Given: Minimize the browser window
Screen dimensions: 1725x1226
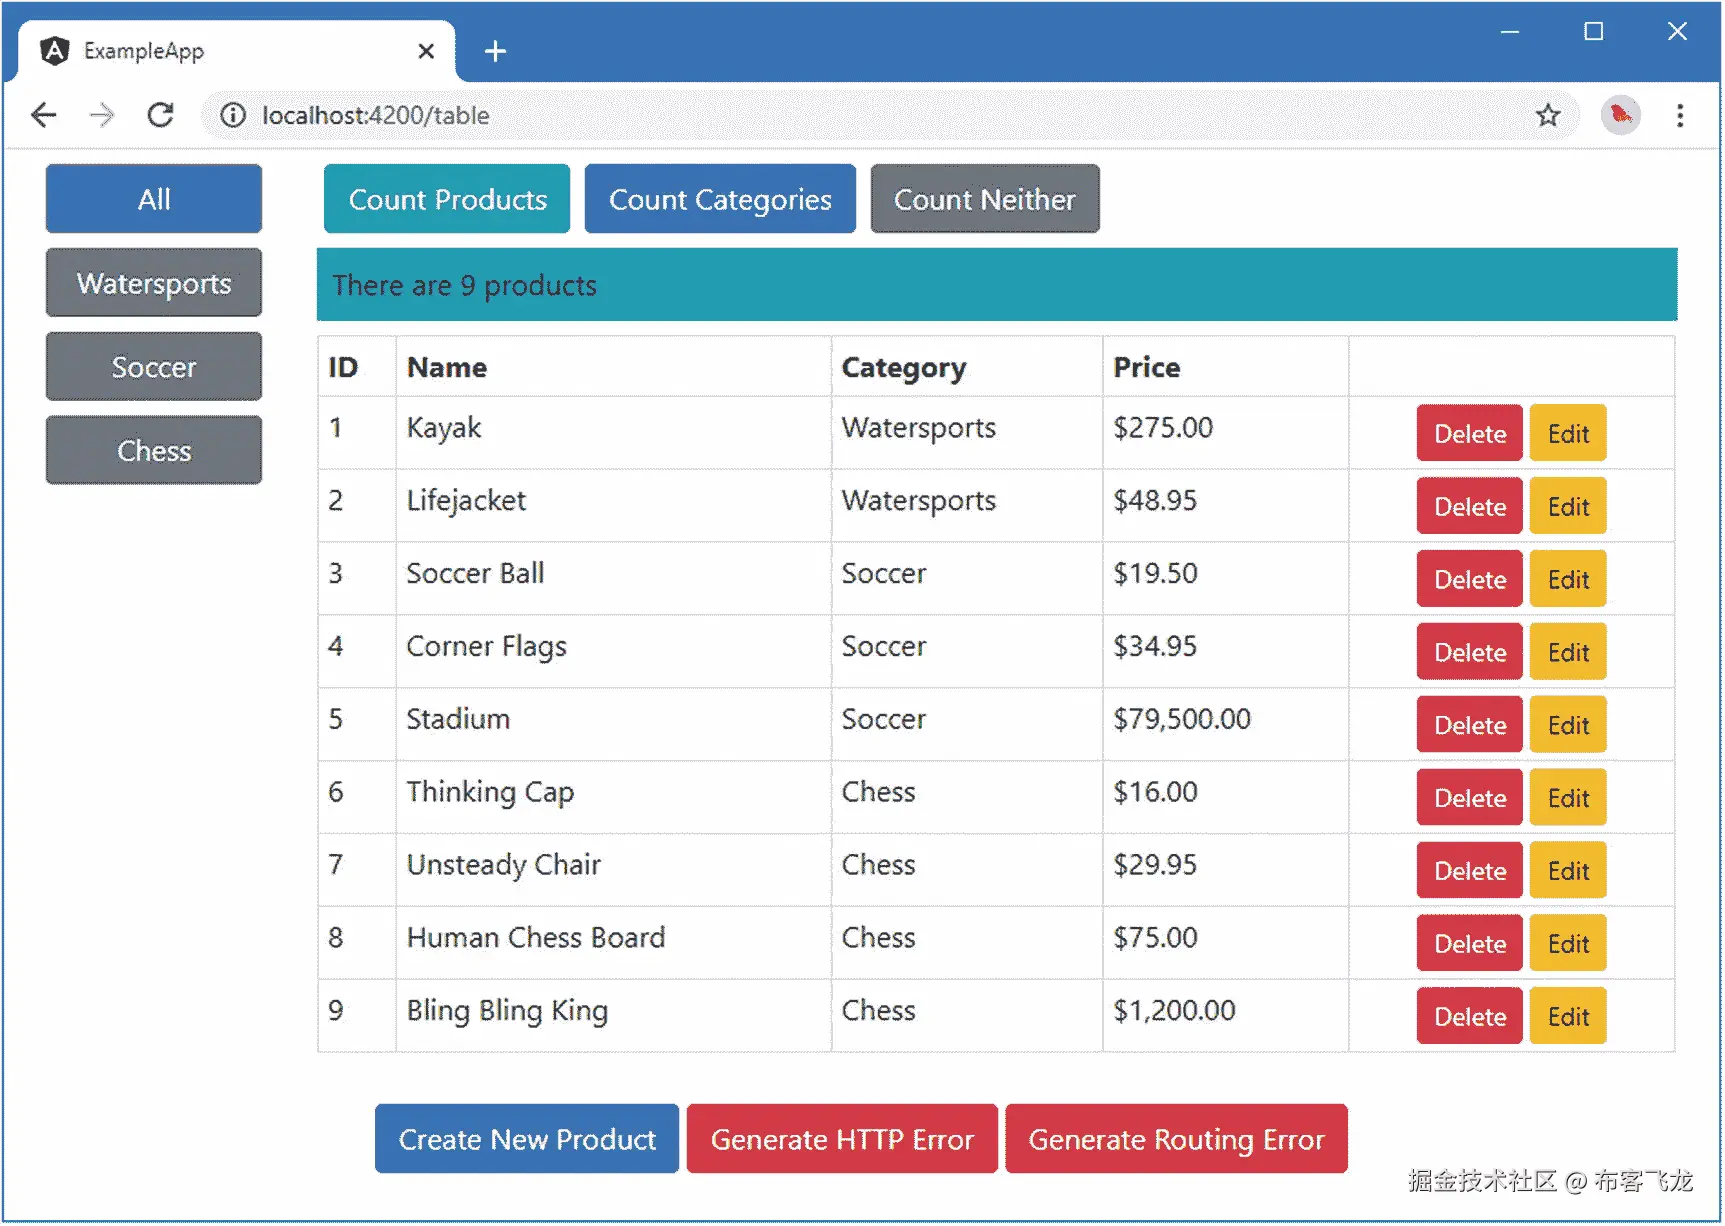Looking at the screenshot, I should (1510, 32).
